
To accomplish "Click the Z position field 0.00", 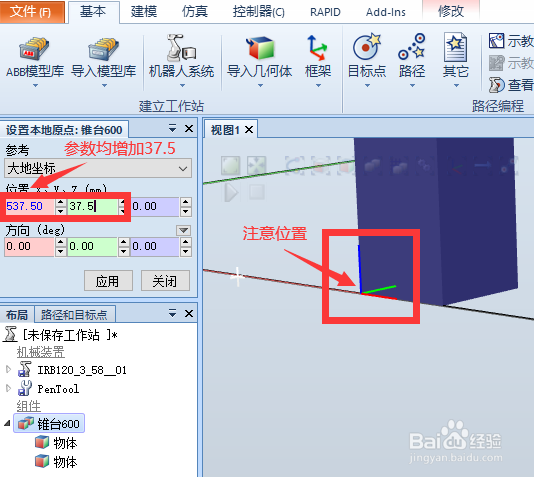I will coord(155,206).
